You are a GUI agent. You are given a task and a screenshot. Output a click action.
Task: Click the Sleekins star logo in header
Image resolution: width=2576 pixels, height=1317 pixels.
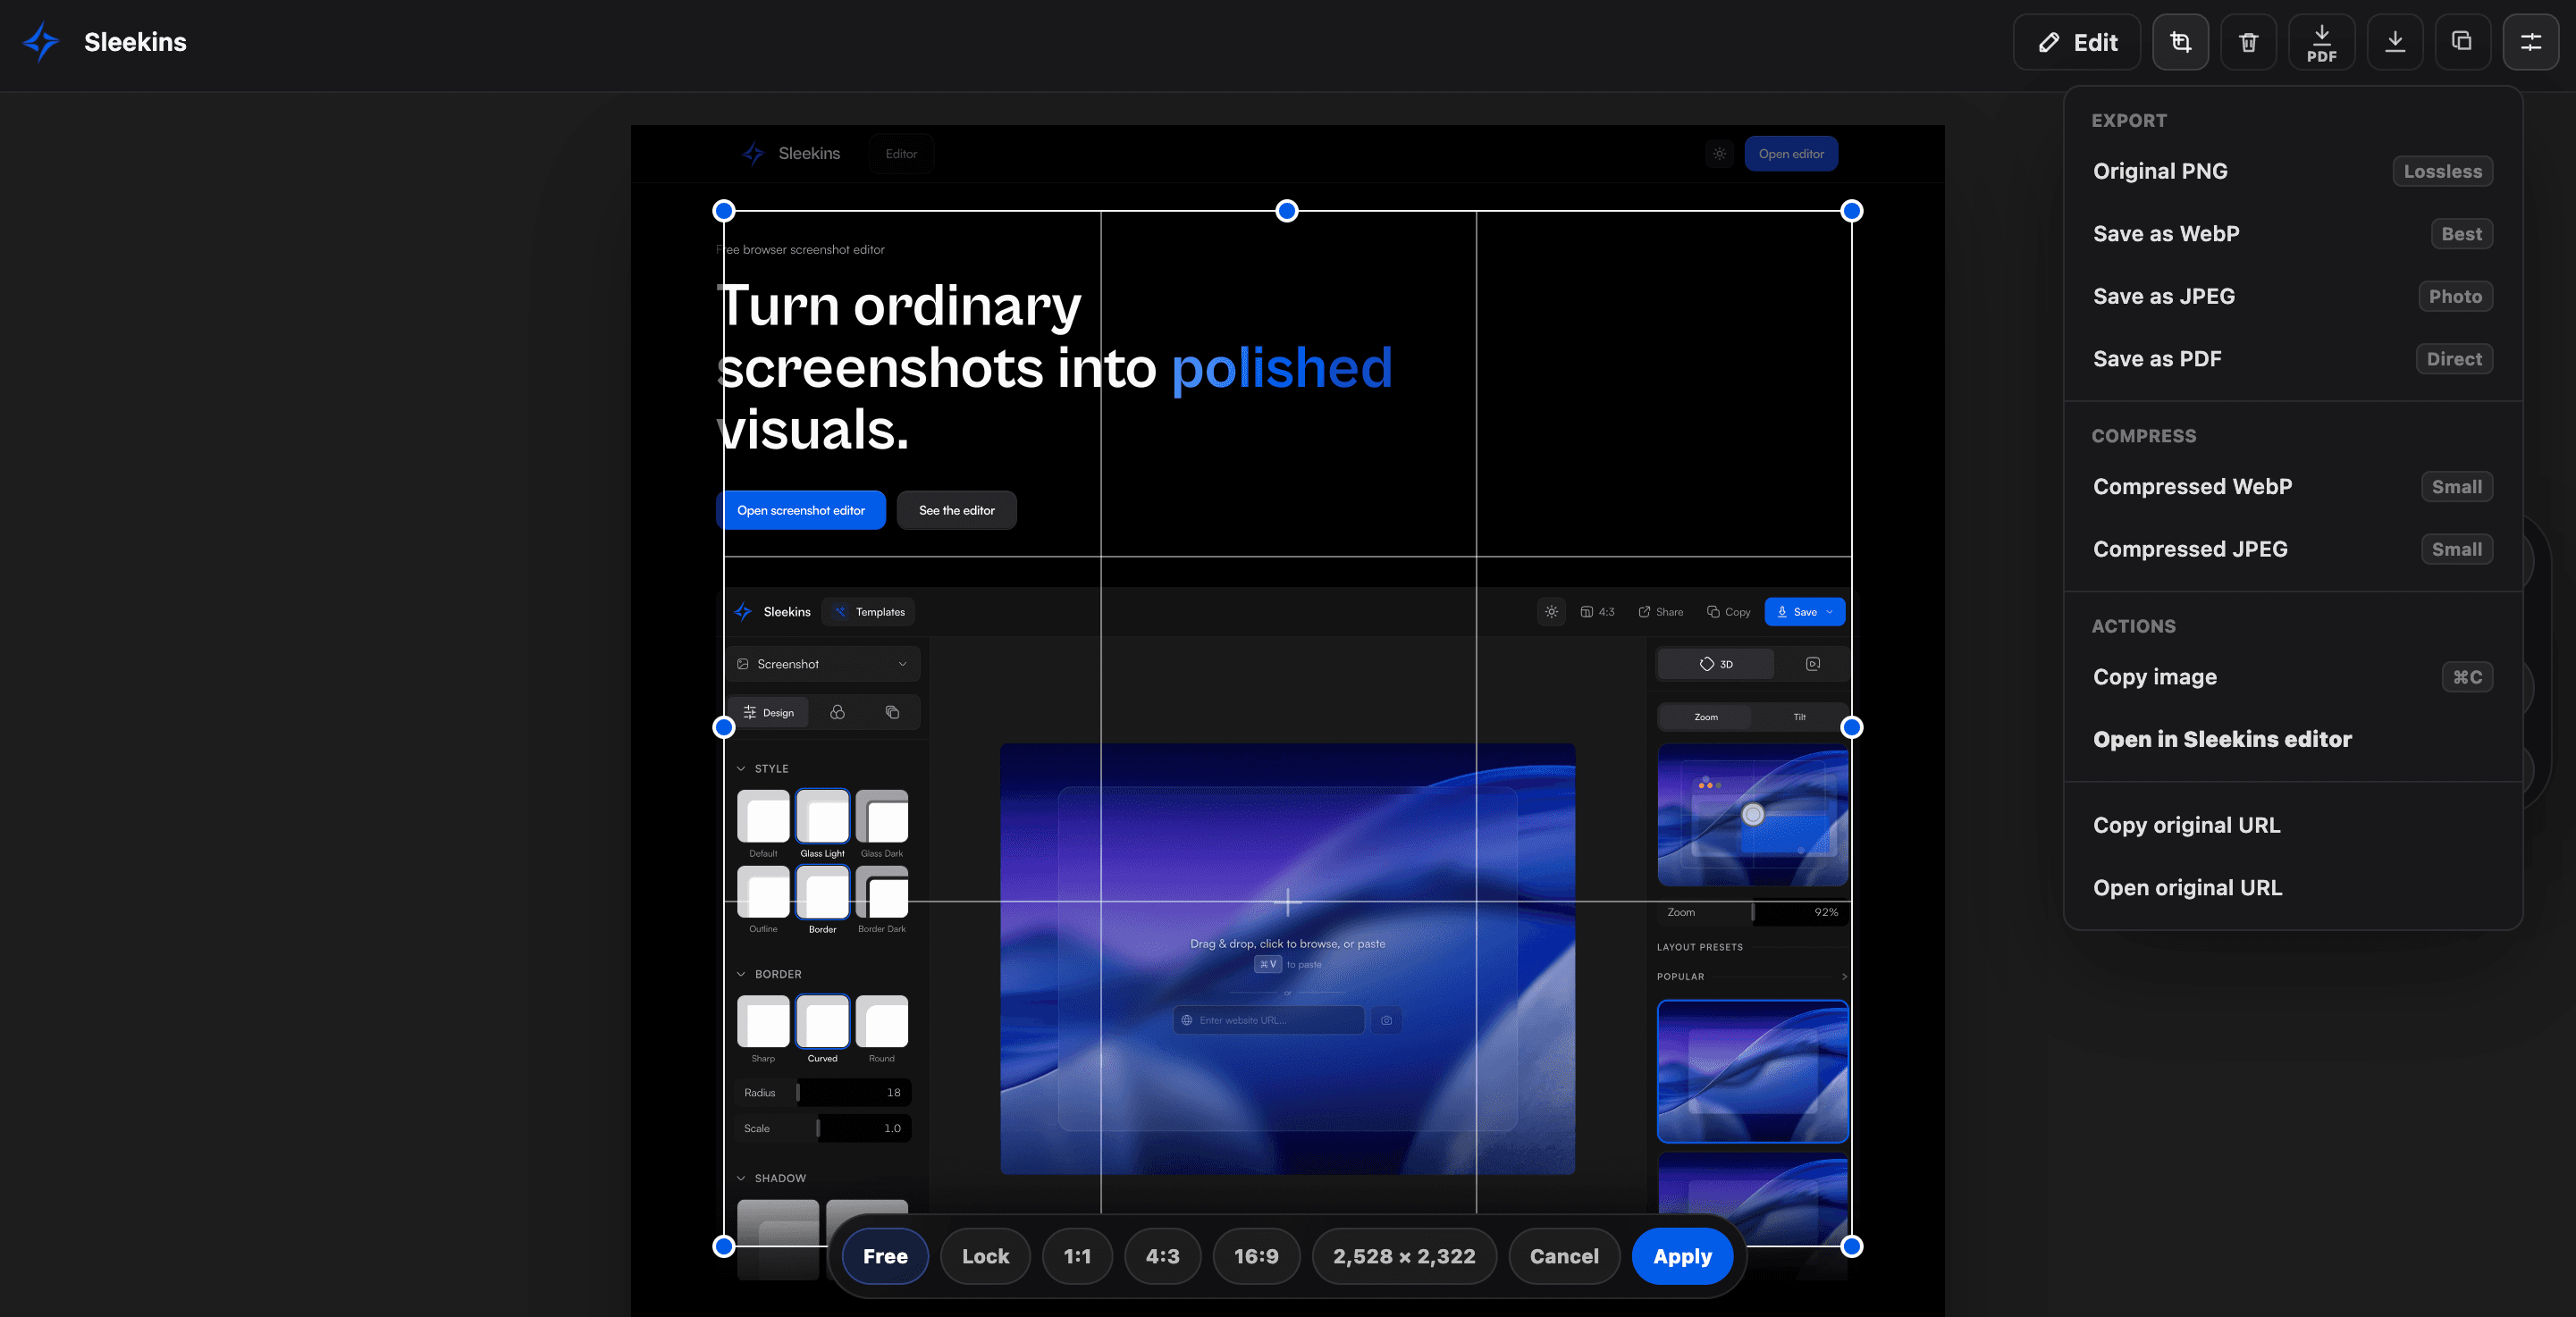point(41,42)
